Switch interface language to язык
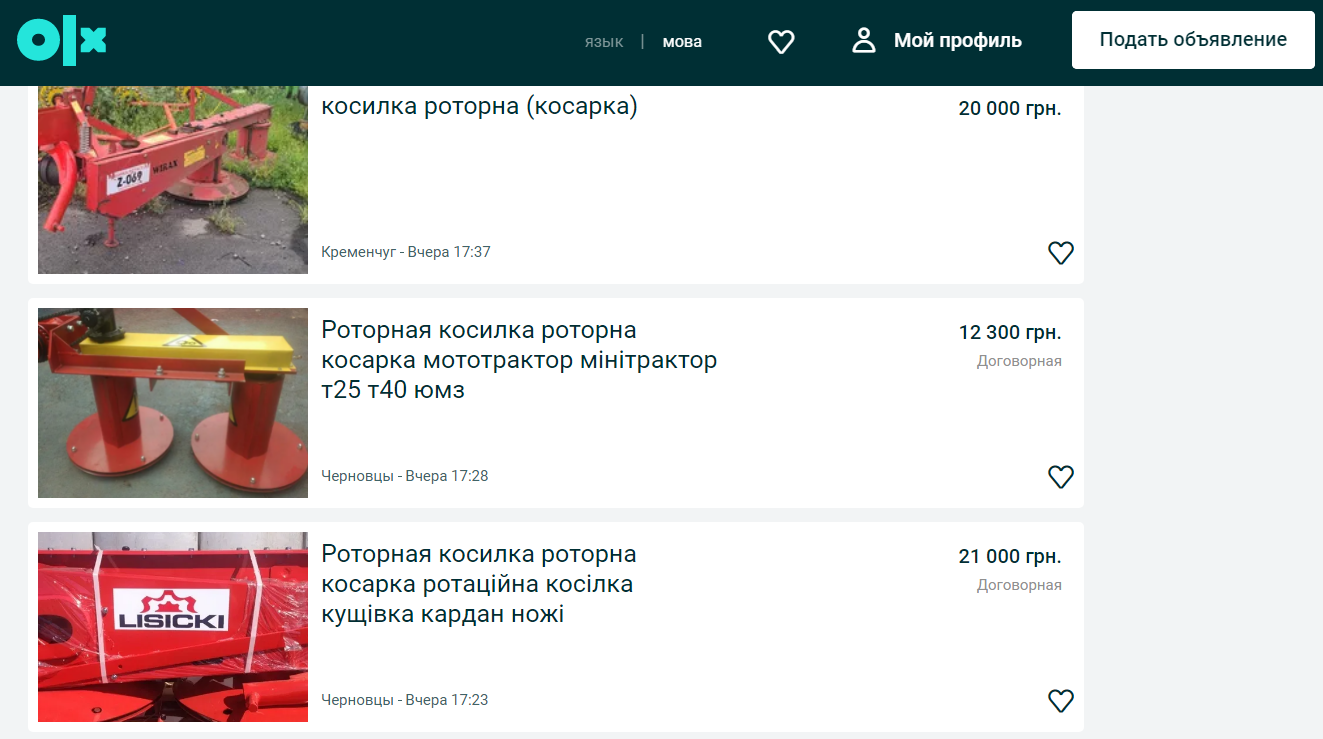 [x=604, y=42]
